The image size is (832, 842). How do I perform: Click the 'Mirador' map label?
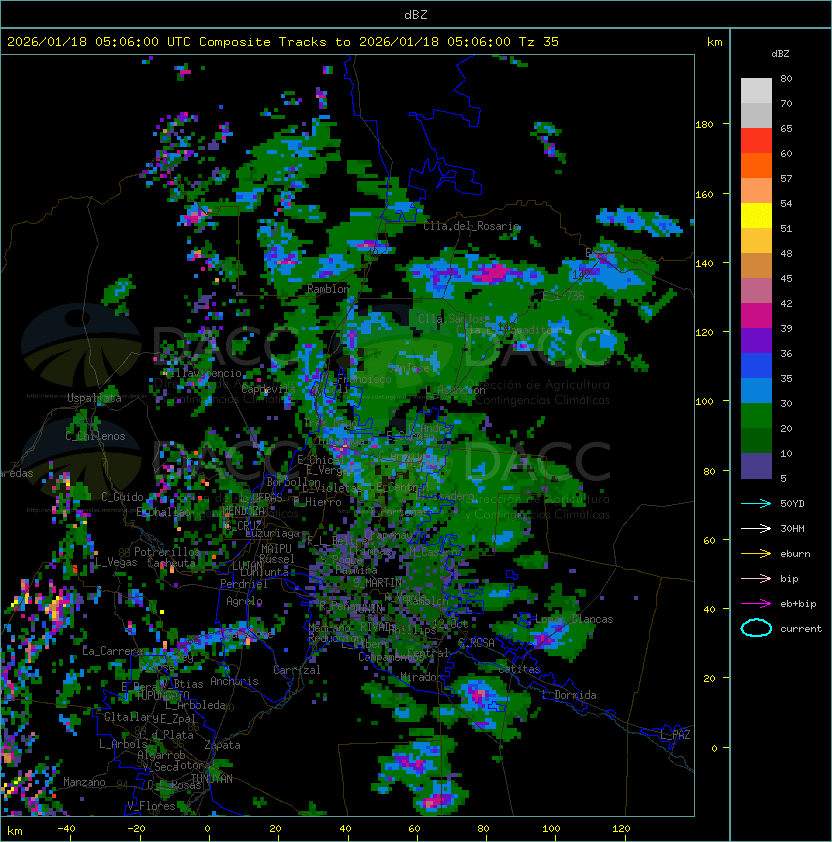[x=422, y=677]
